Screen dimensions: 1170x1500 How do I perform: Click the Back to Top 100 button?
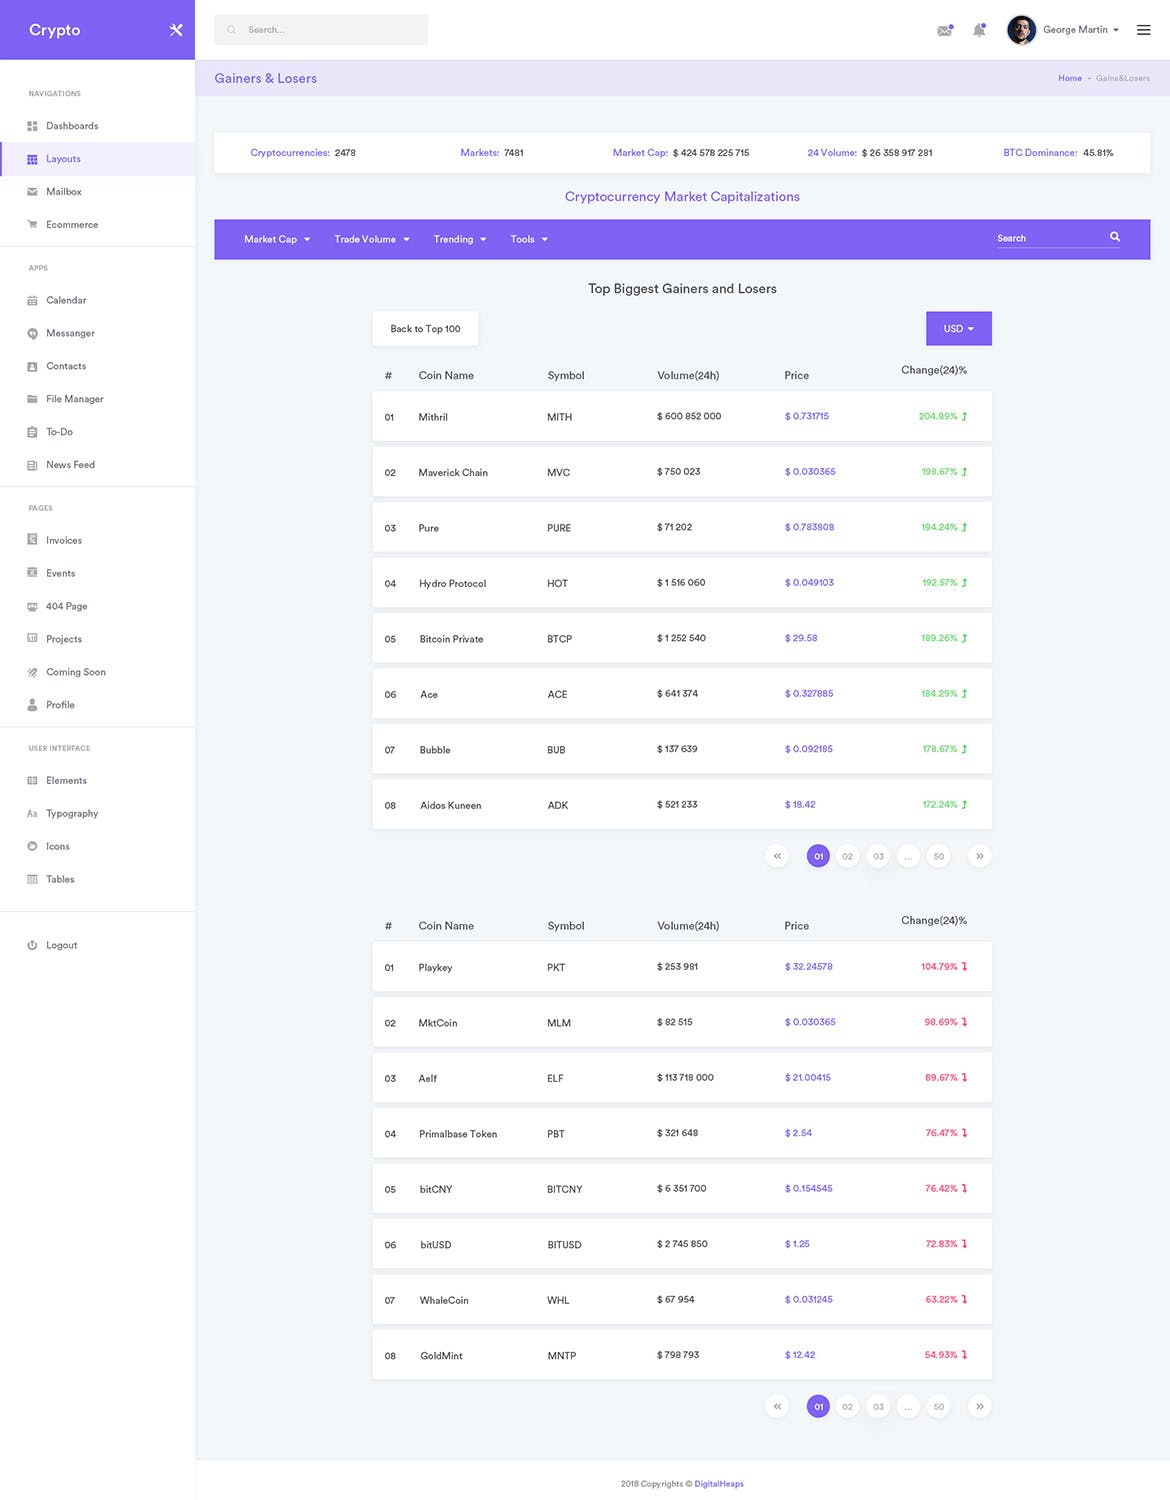pos(425,328)
